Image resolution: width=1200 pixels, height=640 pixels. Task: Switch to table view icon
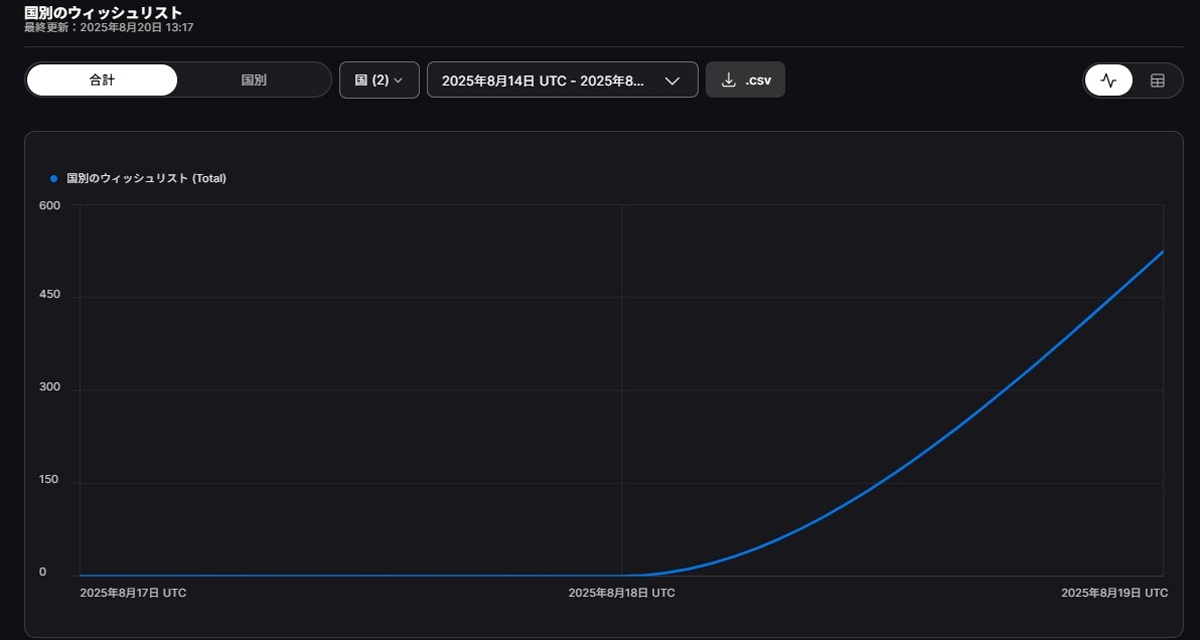point(1157,81)
